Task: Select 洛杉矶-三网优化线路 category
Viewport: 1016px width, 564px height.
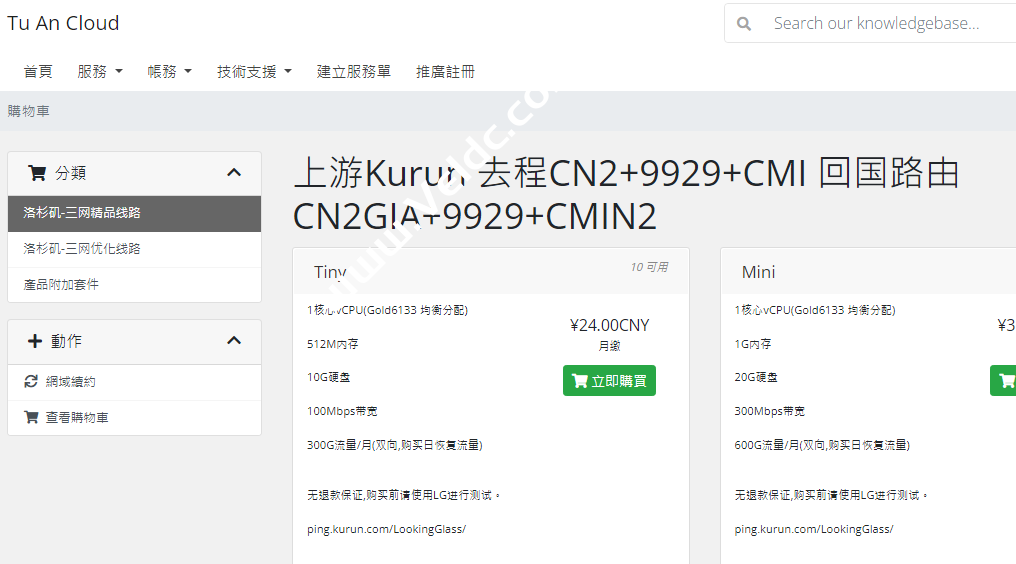Action: (134, 249)
